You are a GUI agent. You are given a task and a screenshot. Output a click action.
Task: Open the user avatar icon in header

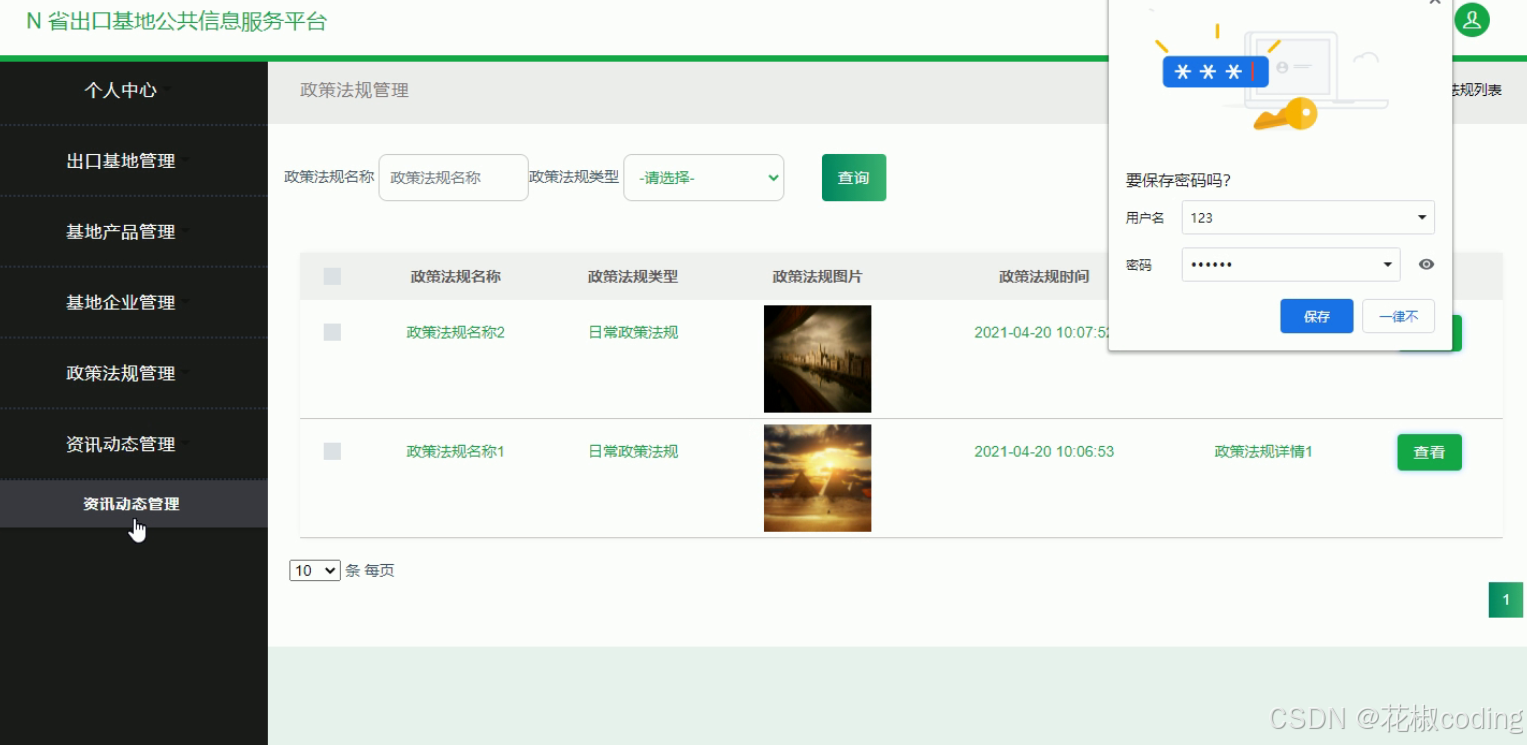[x=1471, y=20]
